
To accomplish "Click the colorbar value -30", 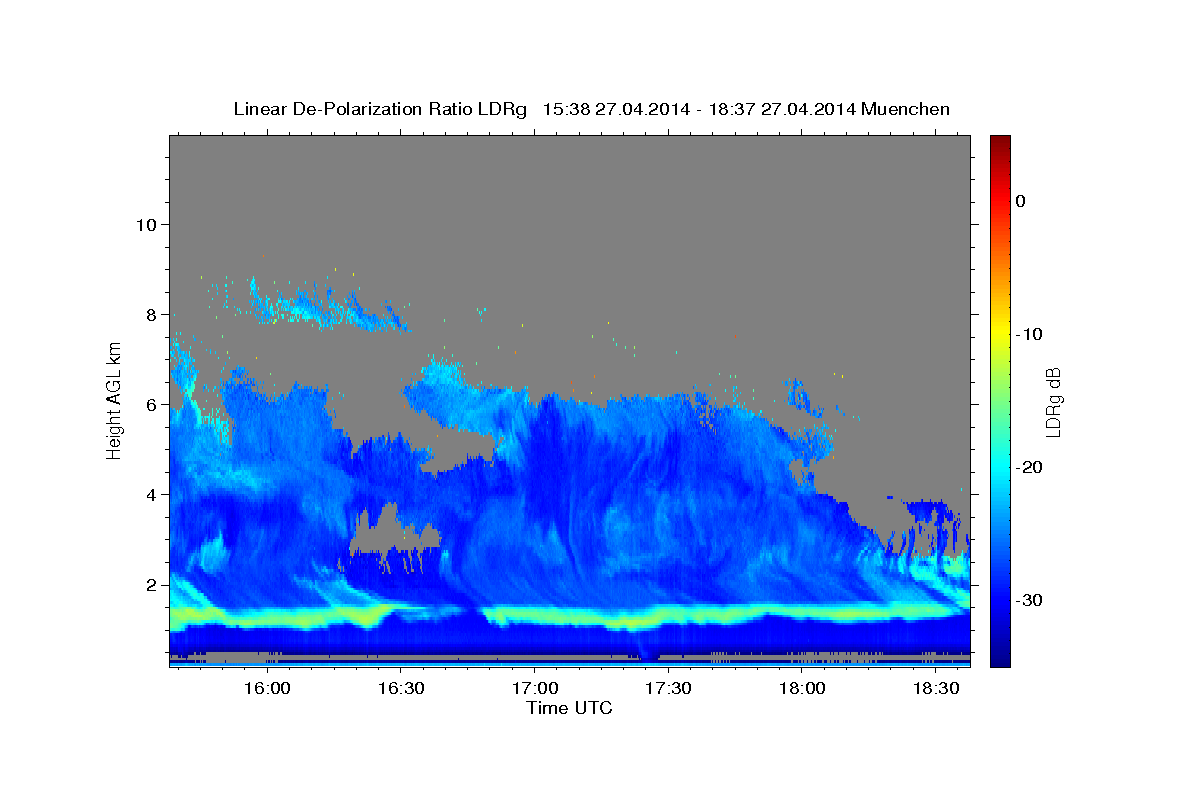I will [1028, 600].
